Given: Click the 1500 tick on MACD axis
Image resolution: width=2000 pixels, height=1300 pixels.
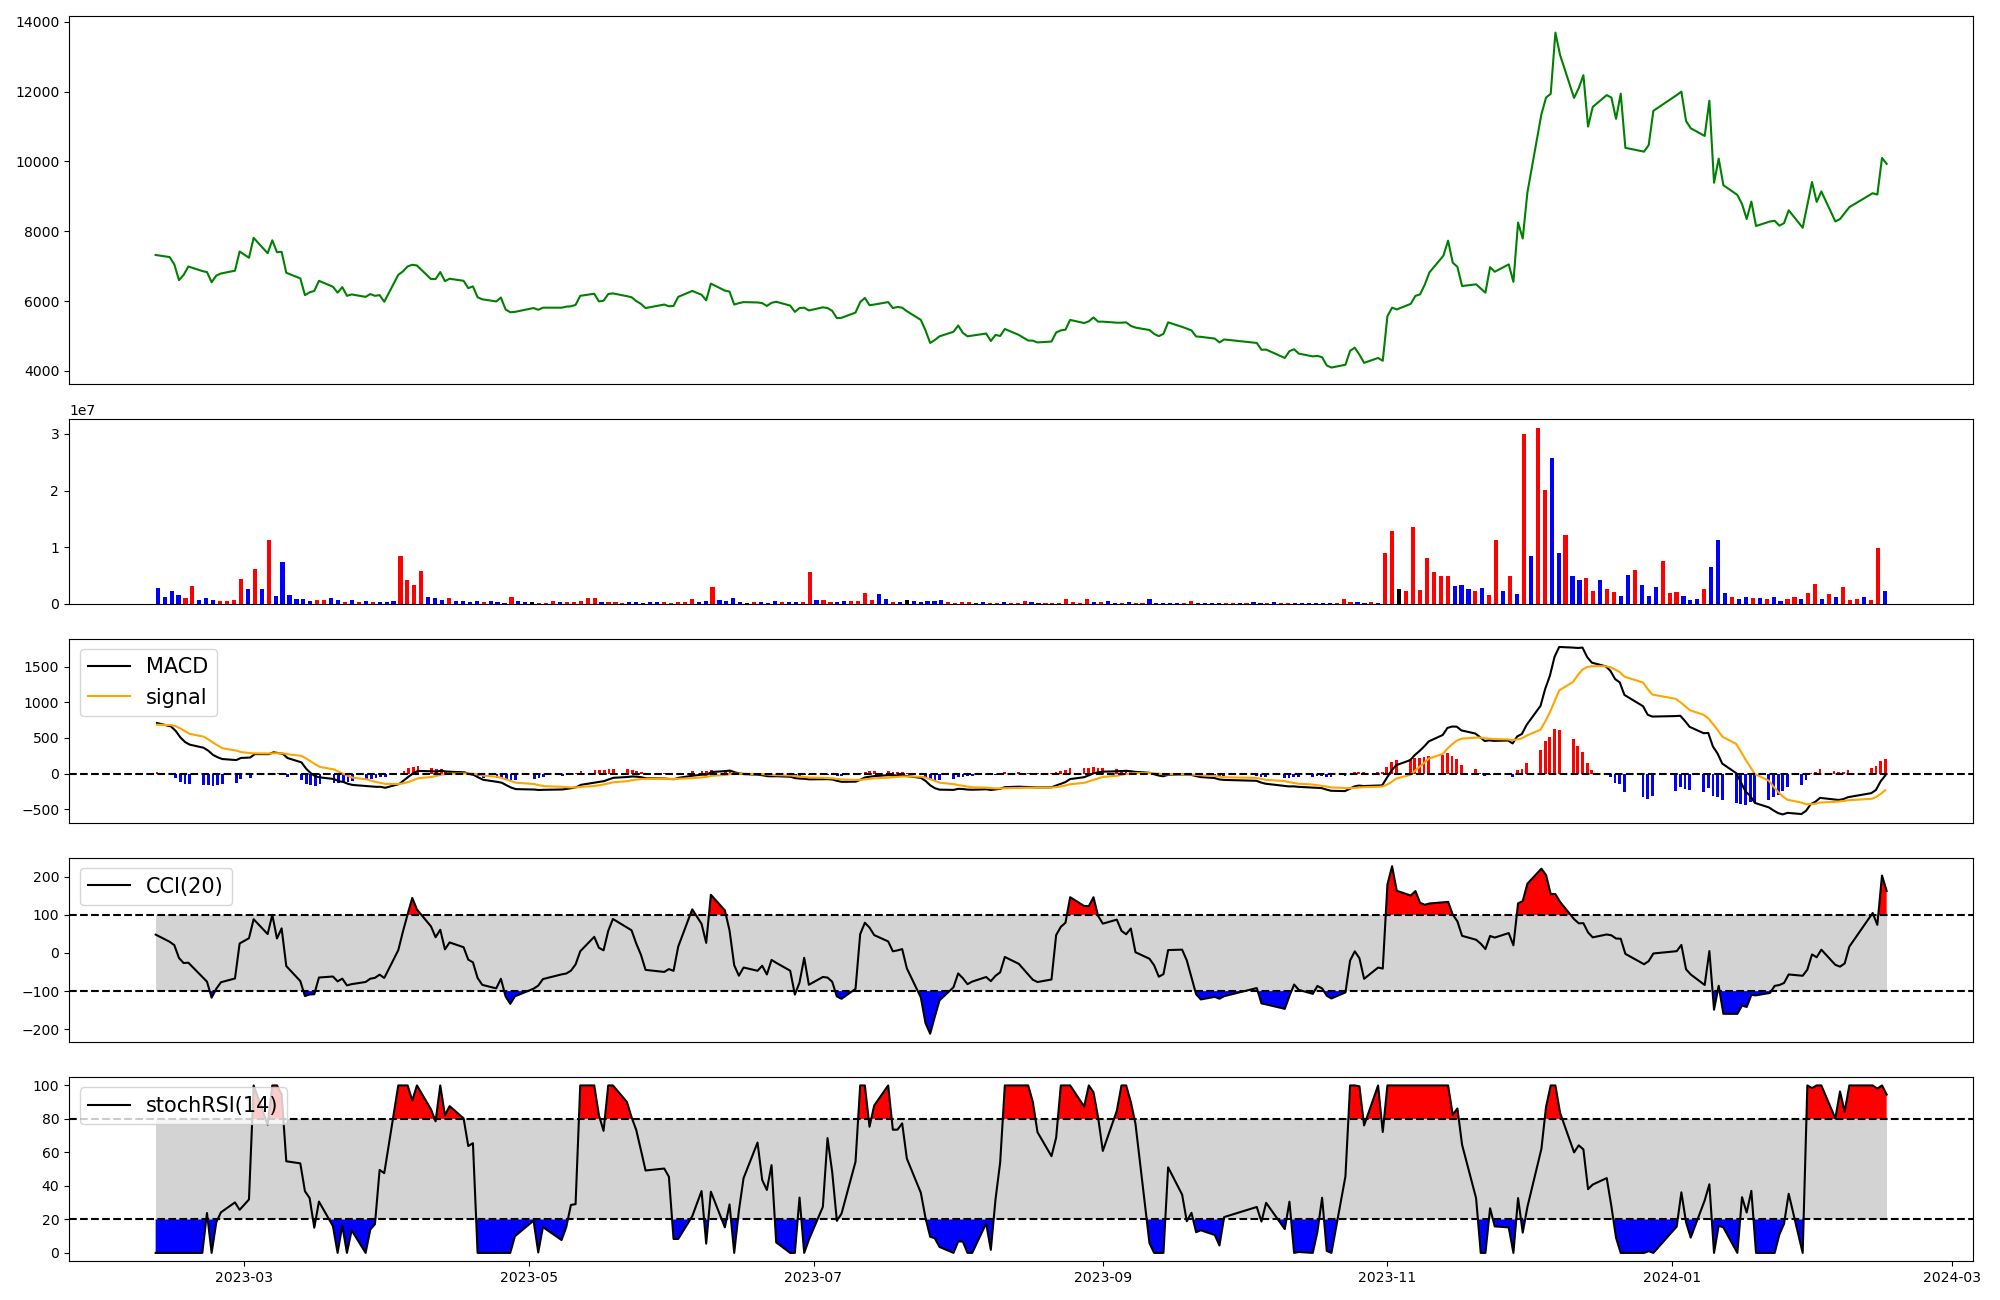Looking at the screenshot, I should 42,667.
